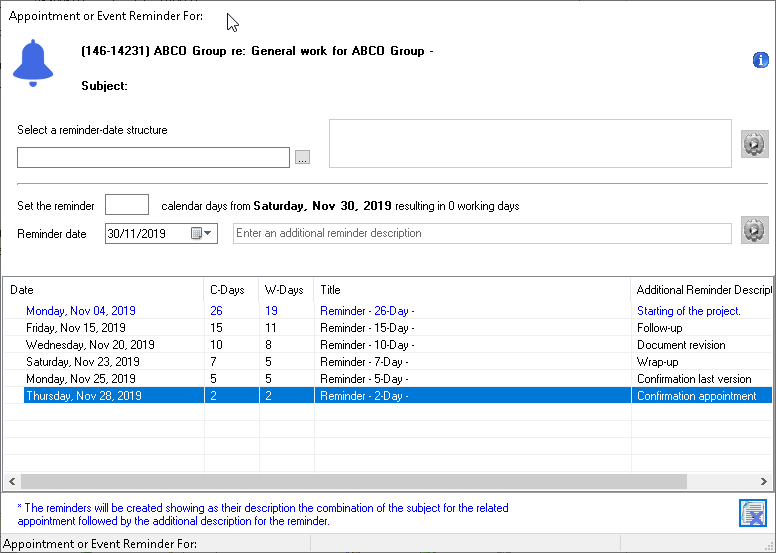Click the C-Days value 26
776x553 pixels.
point(216,311)
